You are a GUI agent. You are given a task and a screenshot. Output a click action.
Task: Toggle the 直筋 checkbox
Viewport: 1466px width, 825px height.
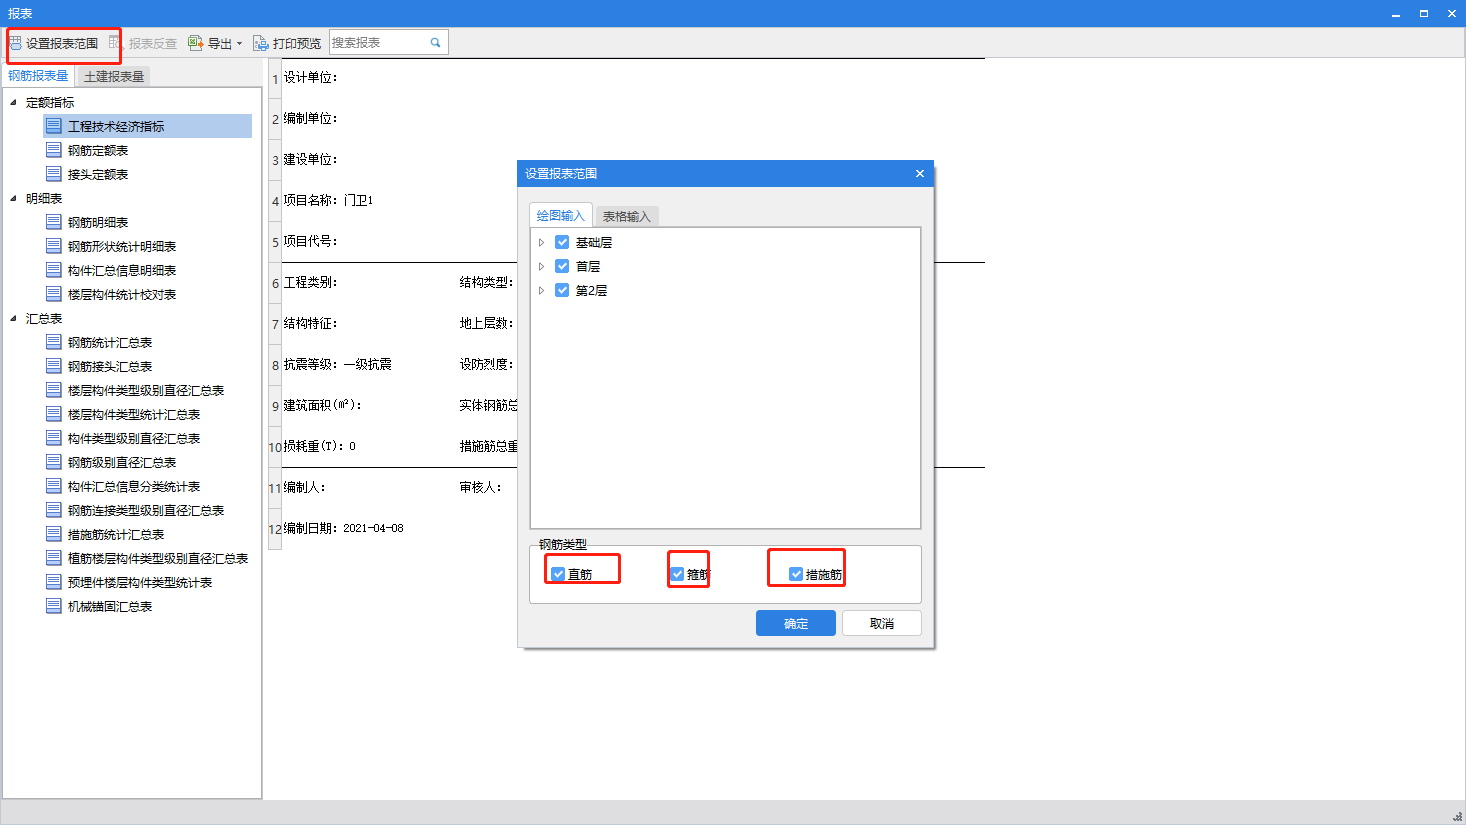click(x=558, y=574)
